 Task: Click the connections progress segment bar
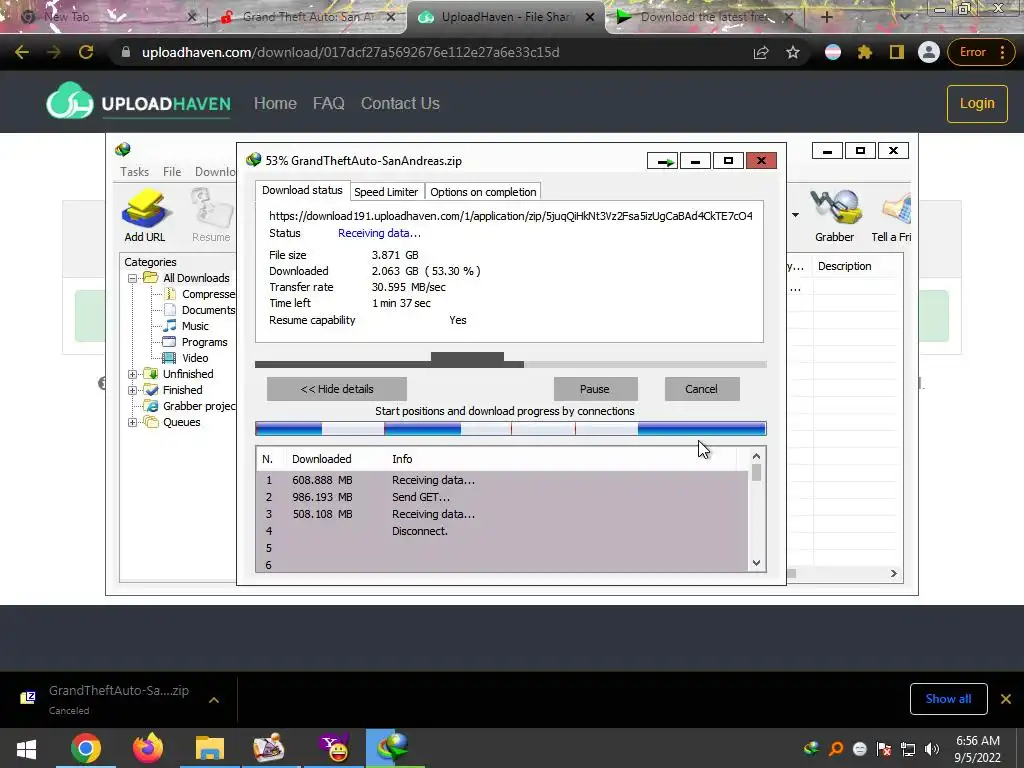tap(511, 429)
